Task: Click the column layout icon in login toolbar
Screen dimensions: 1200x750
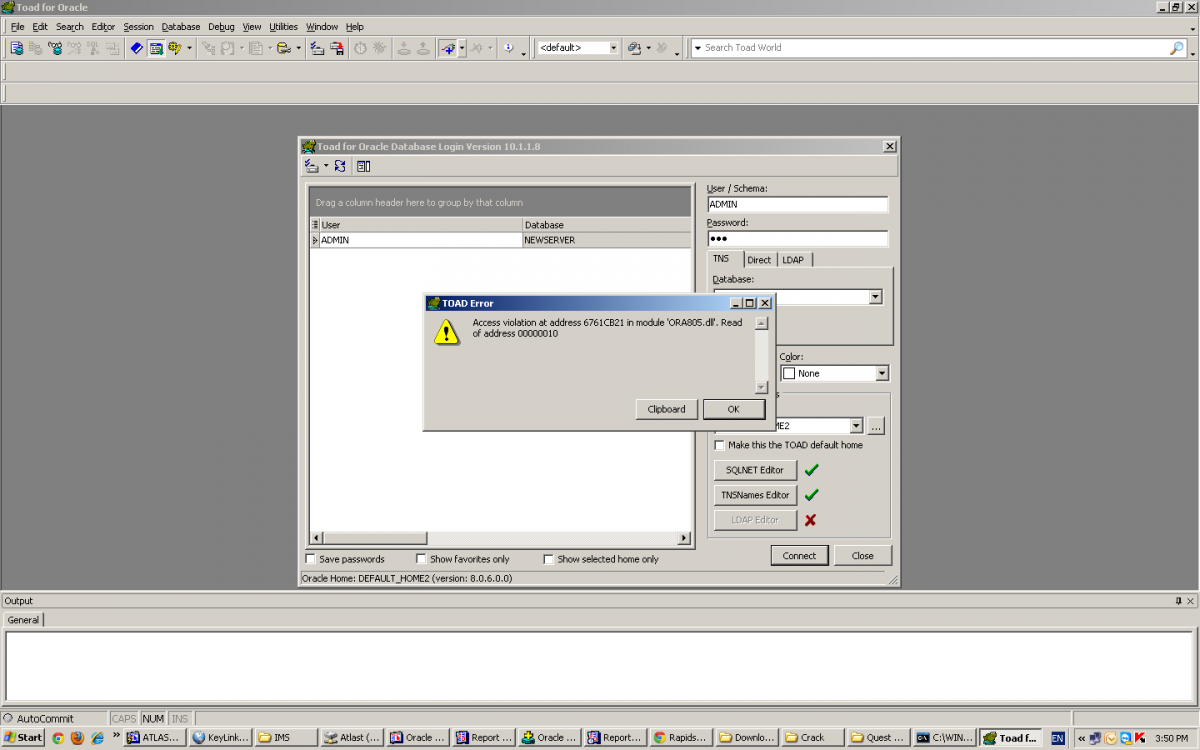Action: [364, 166]
